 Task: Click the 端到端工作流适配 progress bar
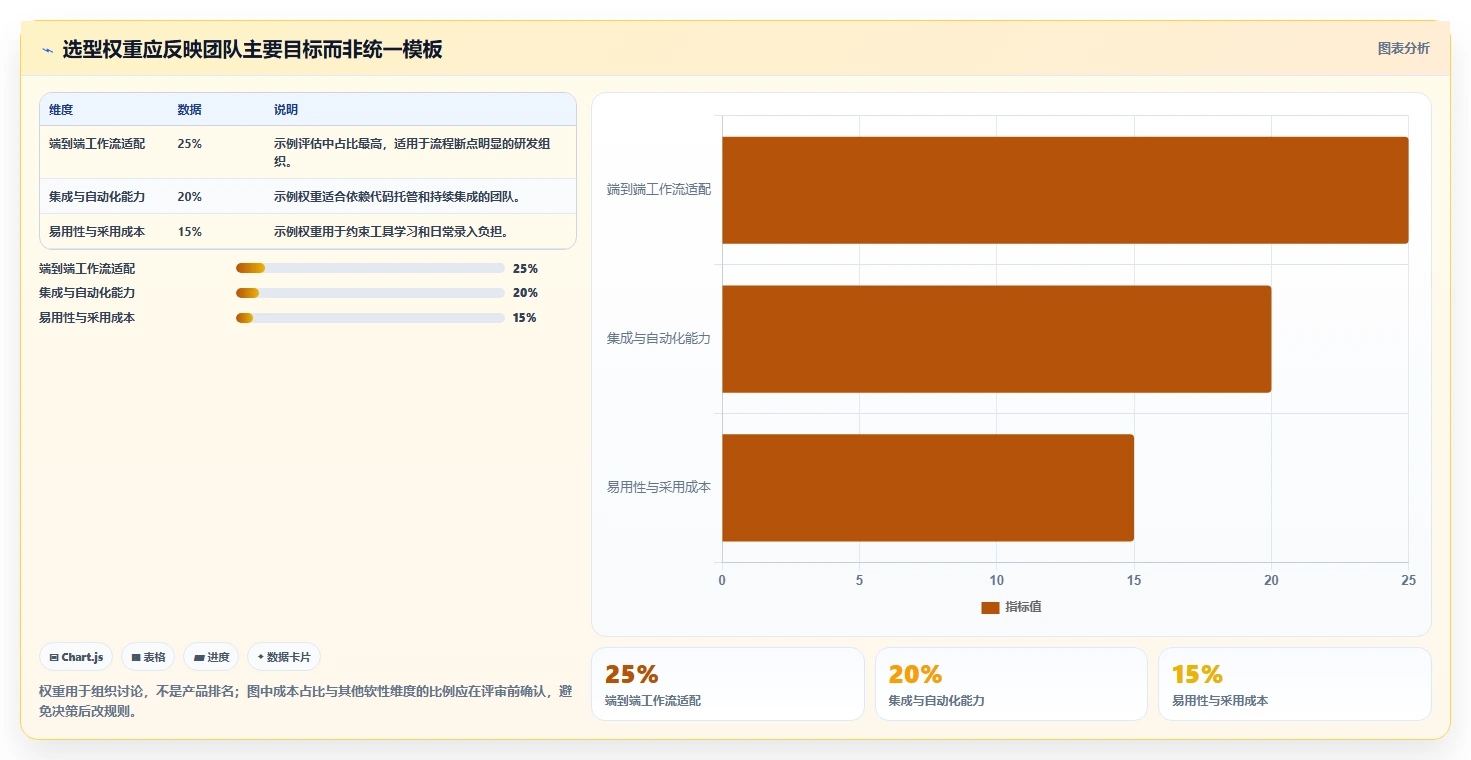click(x=370, y=268)
